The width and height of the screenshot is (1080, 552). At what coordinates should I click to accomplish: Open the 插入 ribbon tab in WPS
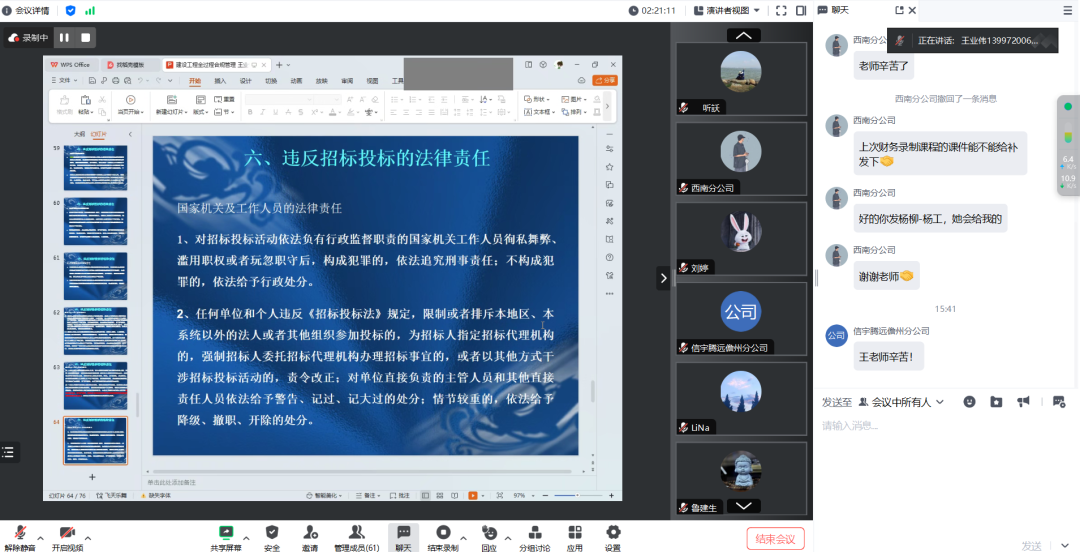[220, 81]
